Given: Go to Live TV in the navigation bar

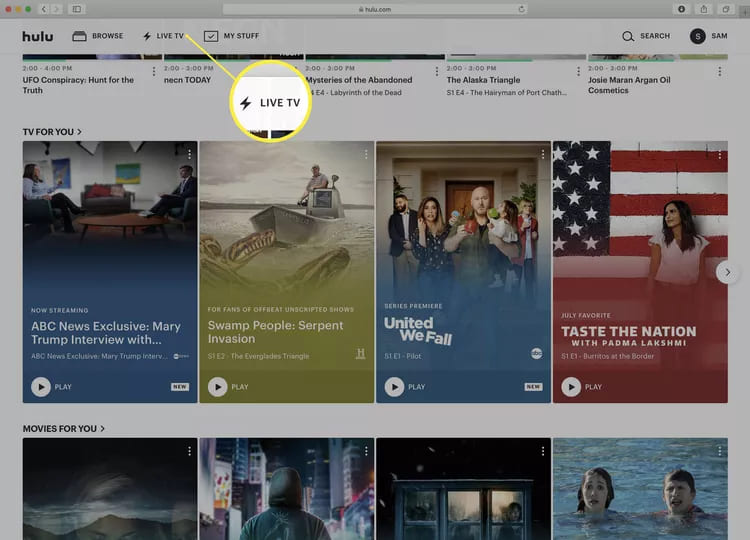Looking at the screenshot, I should click(x=163, y=36).
